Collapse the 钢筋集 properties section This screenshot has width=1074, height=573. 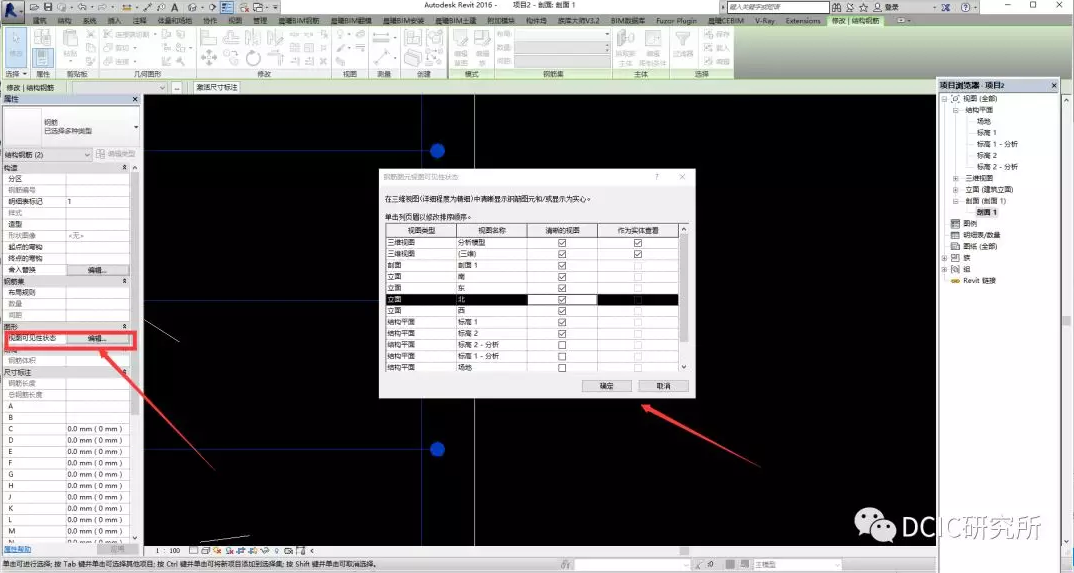[124, 281]
